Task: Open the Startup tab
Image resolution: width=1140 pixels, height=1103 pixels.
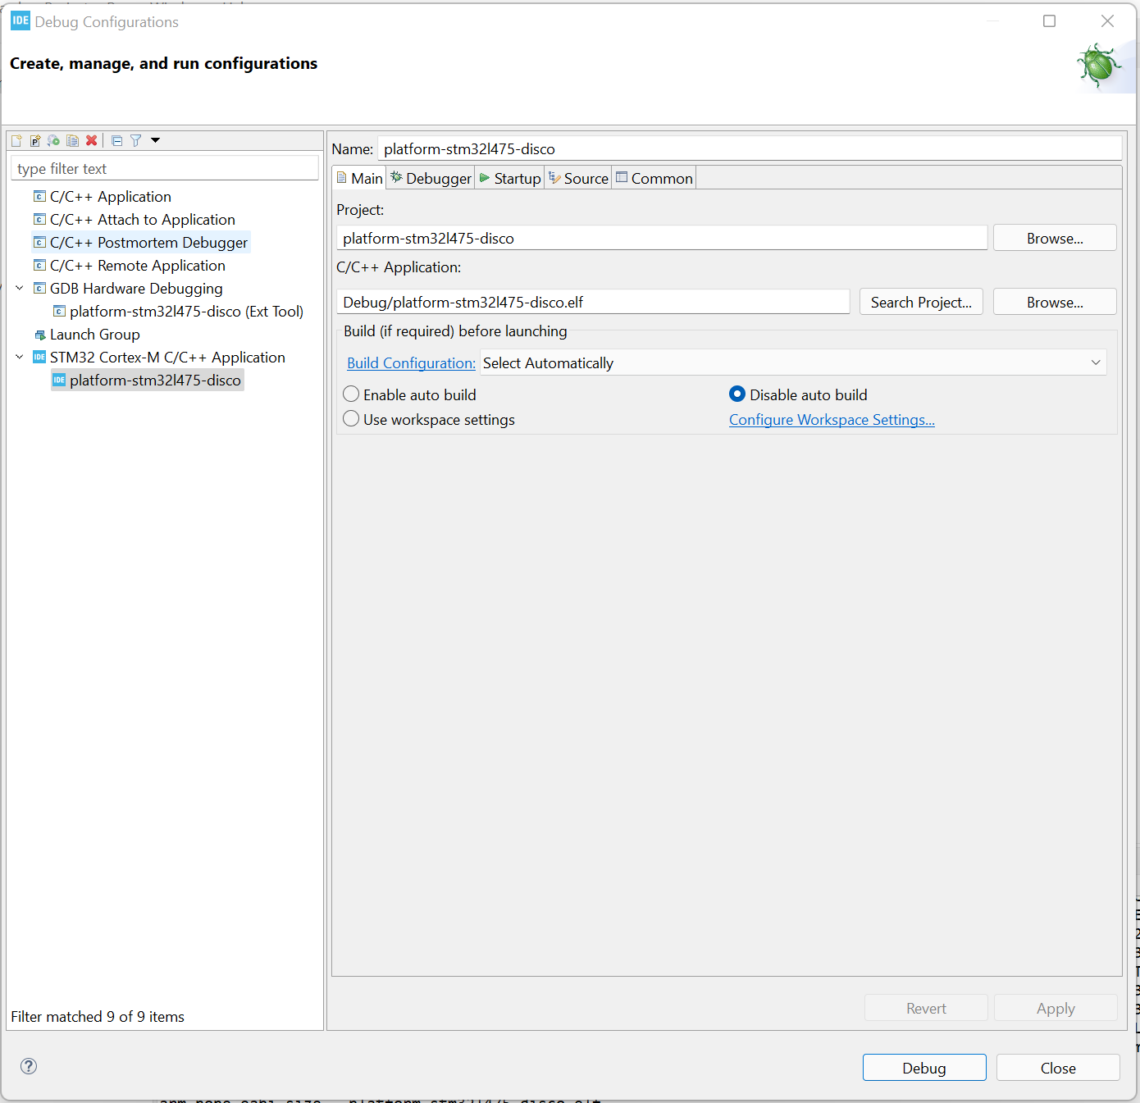Action: pos(511,177)
